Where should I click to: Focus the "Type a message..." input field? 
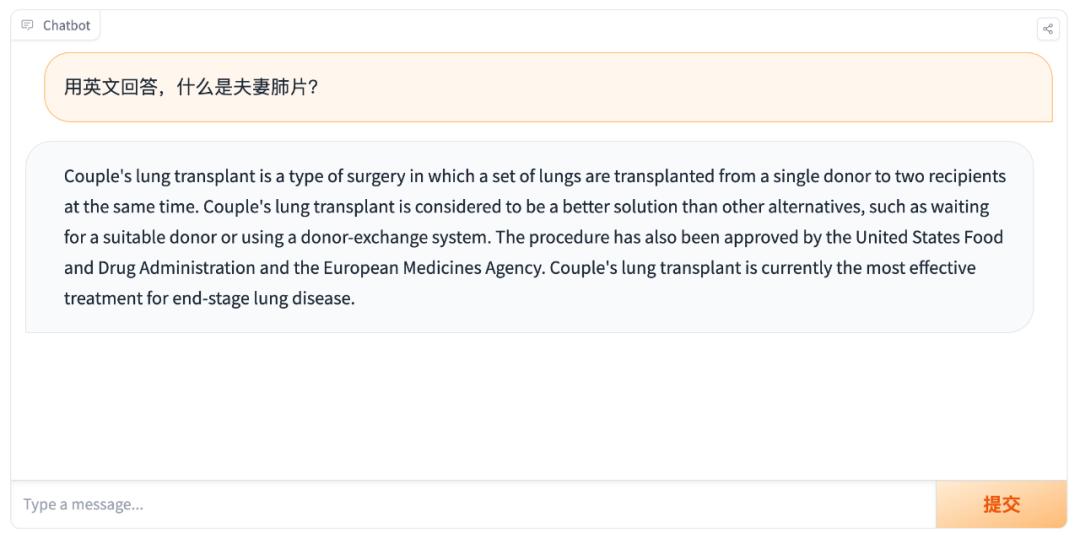pos(470,504)
